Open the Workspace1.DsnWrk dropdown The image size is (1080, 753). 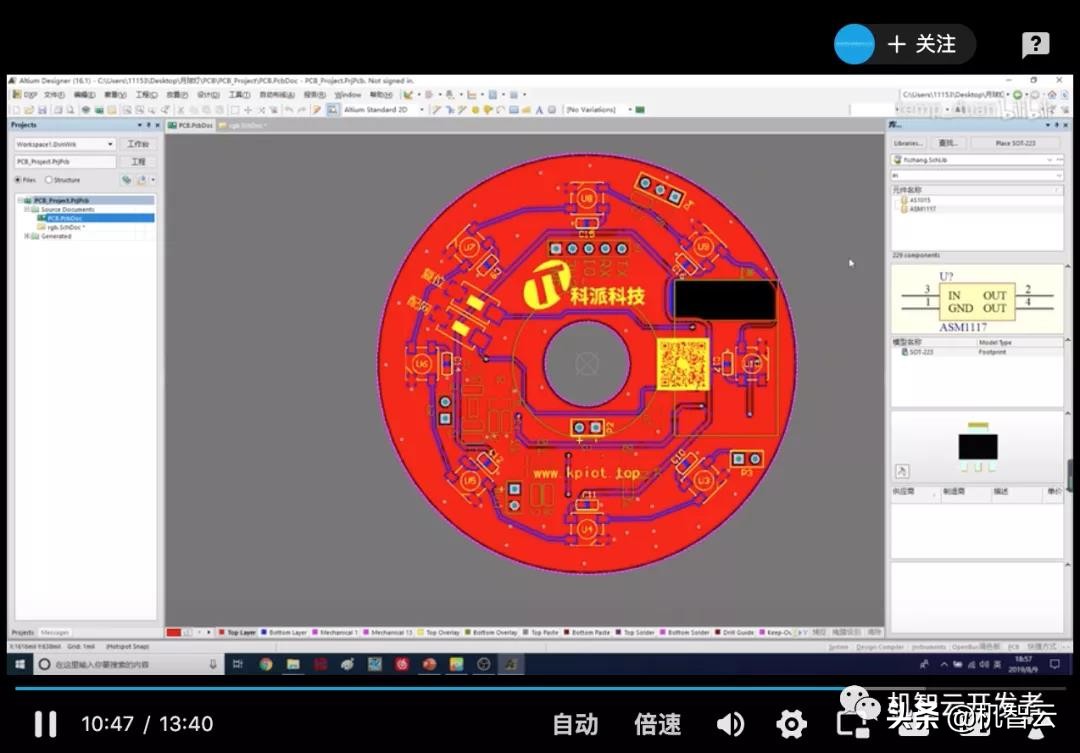tap(110, 144)
